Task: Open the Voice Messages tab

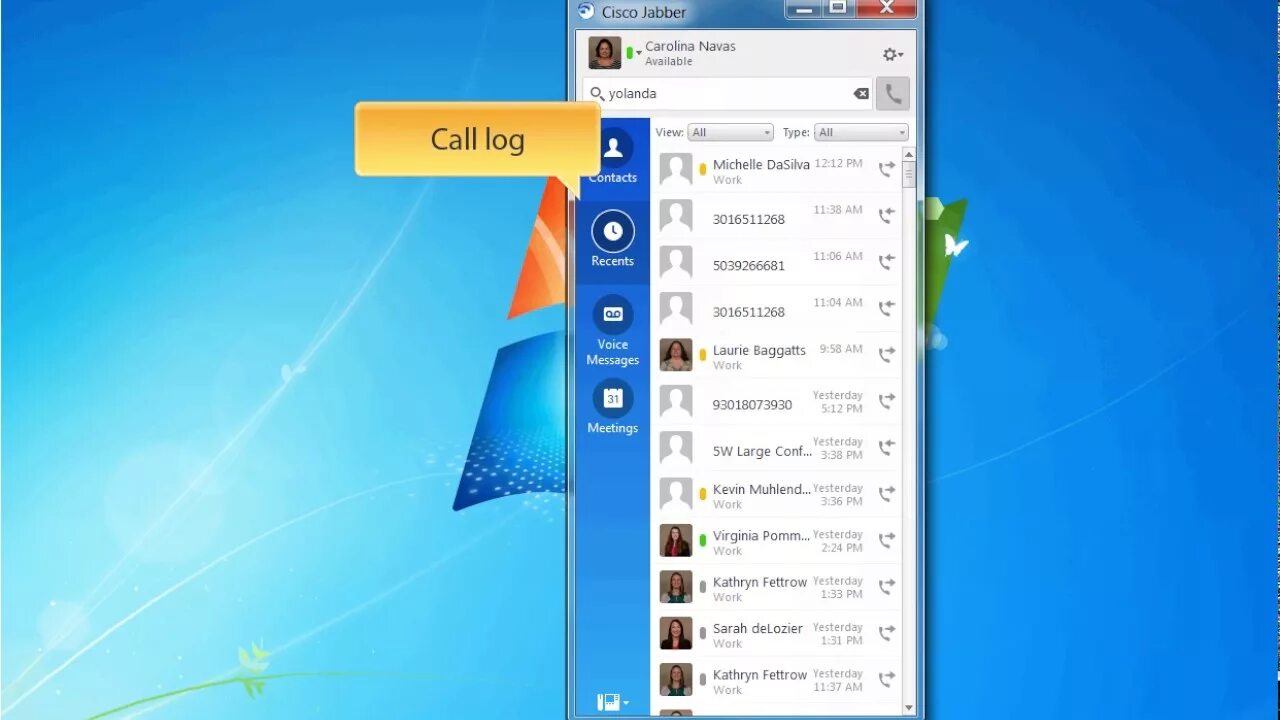Action: pos(613,331)
